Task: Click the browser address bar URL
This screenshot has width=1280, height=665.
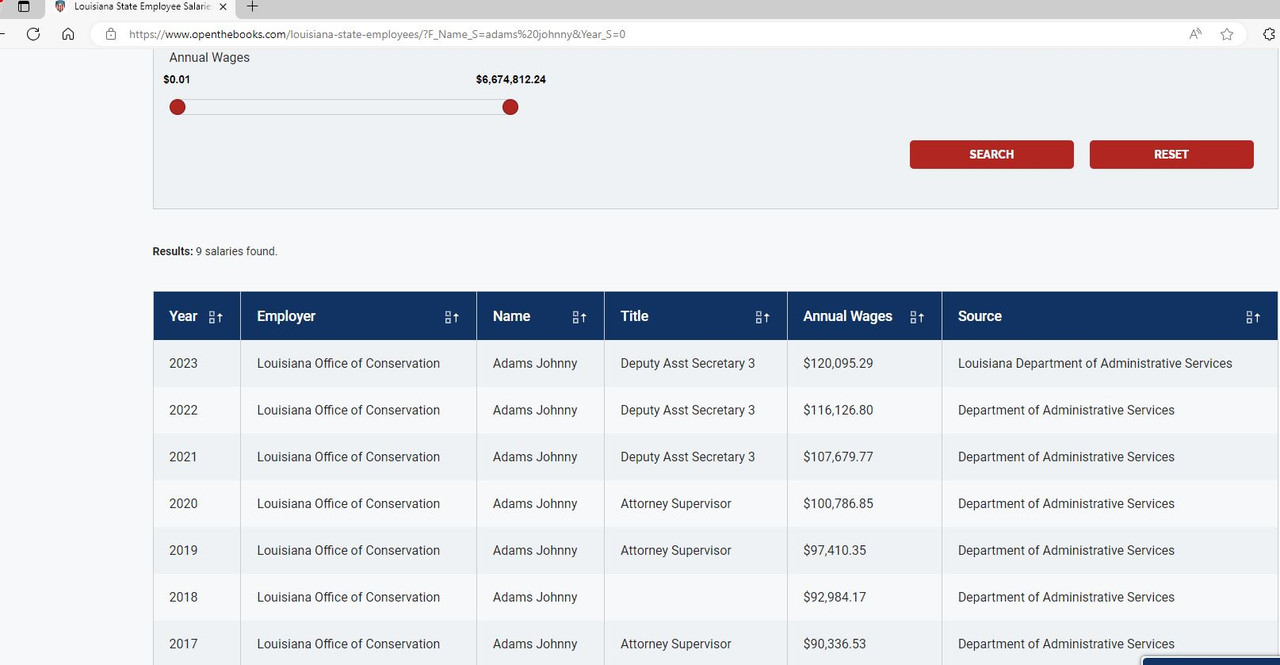Action: pyautogui.click(x=377, y=34)
